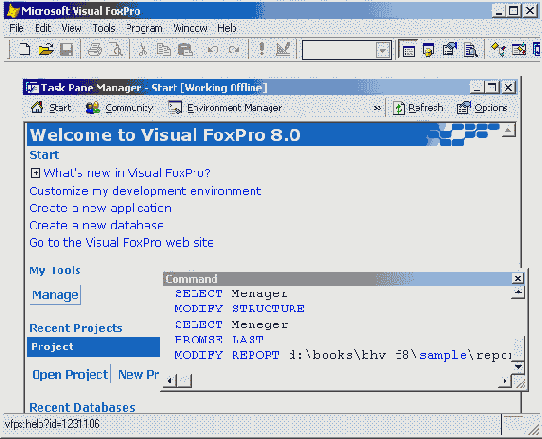Click the BROWSE LAST command line
This screenshot has height=439, width=542.
pyautogui.click(x=219, y=340)
